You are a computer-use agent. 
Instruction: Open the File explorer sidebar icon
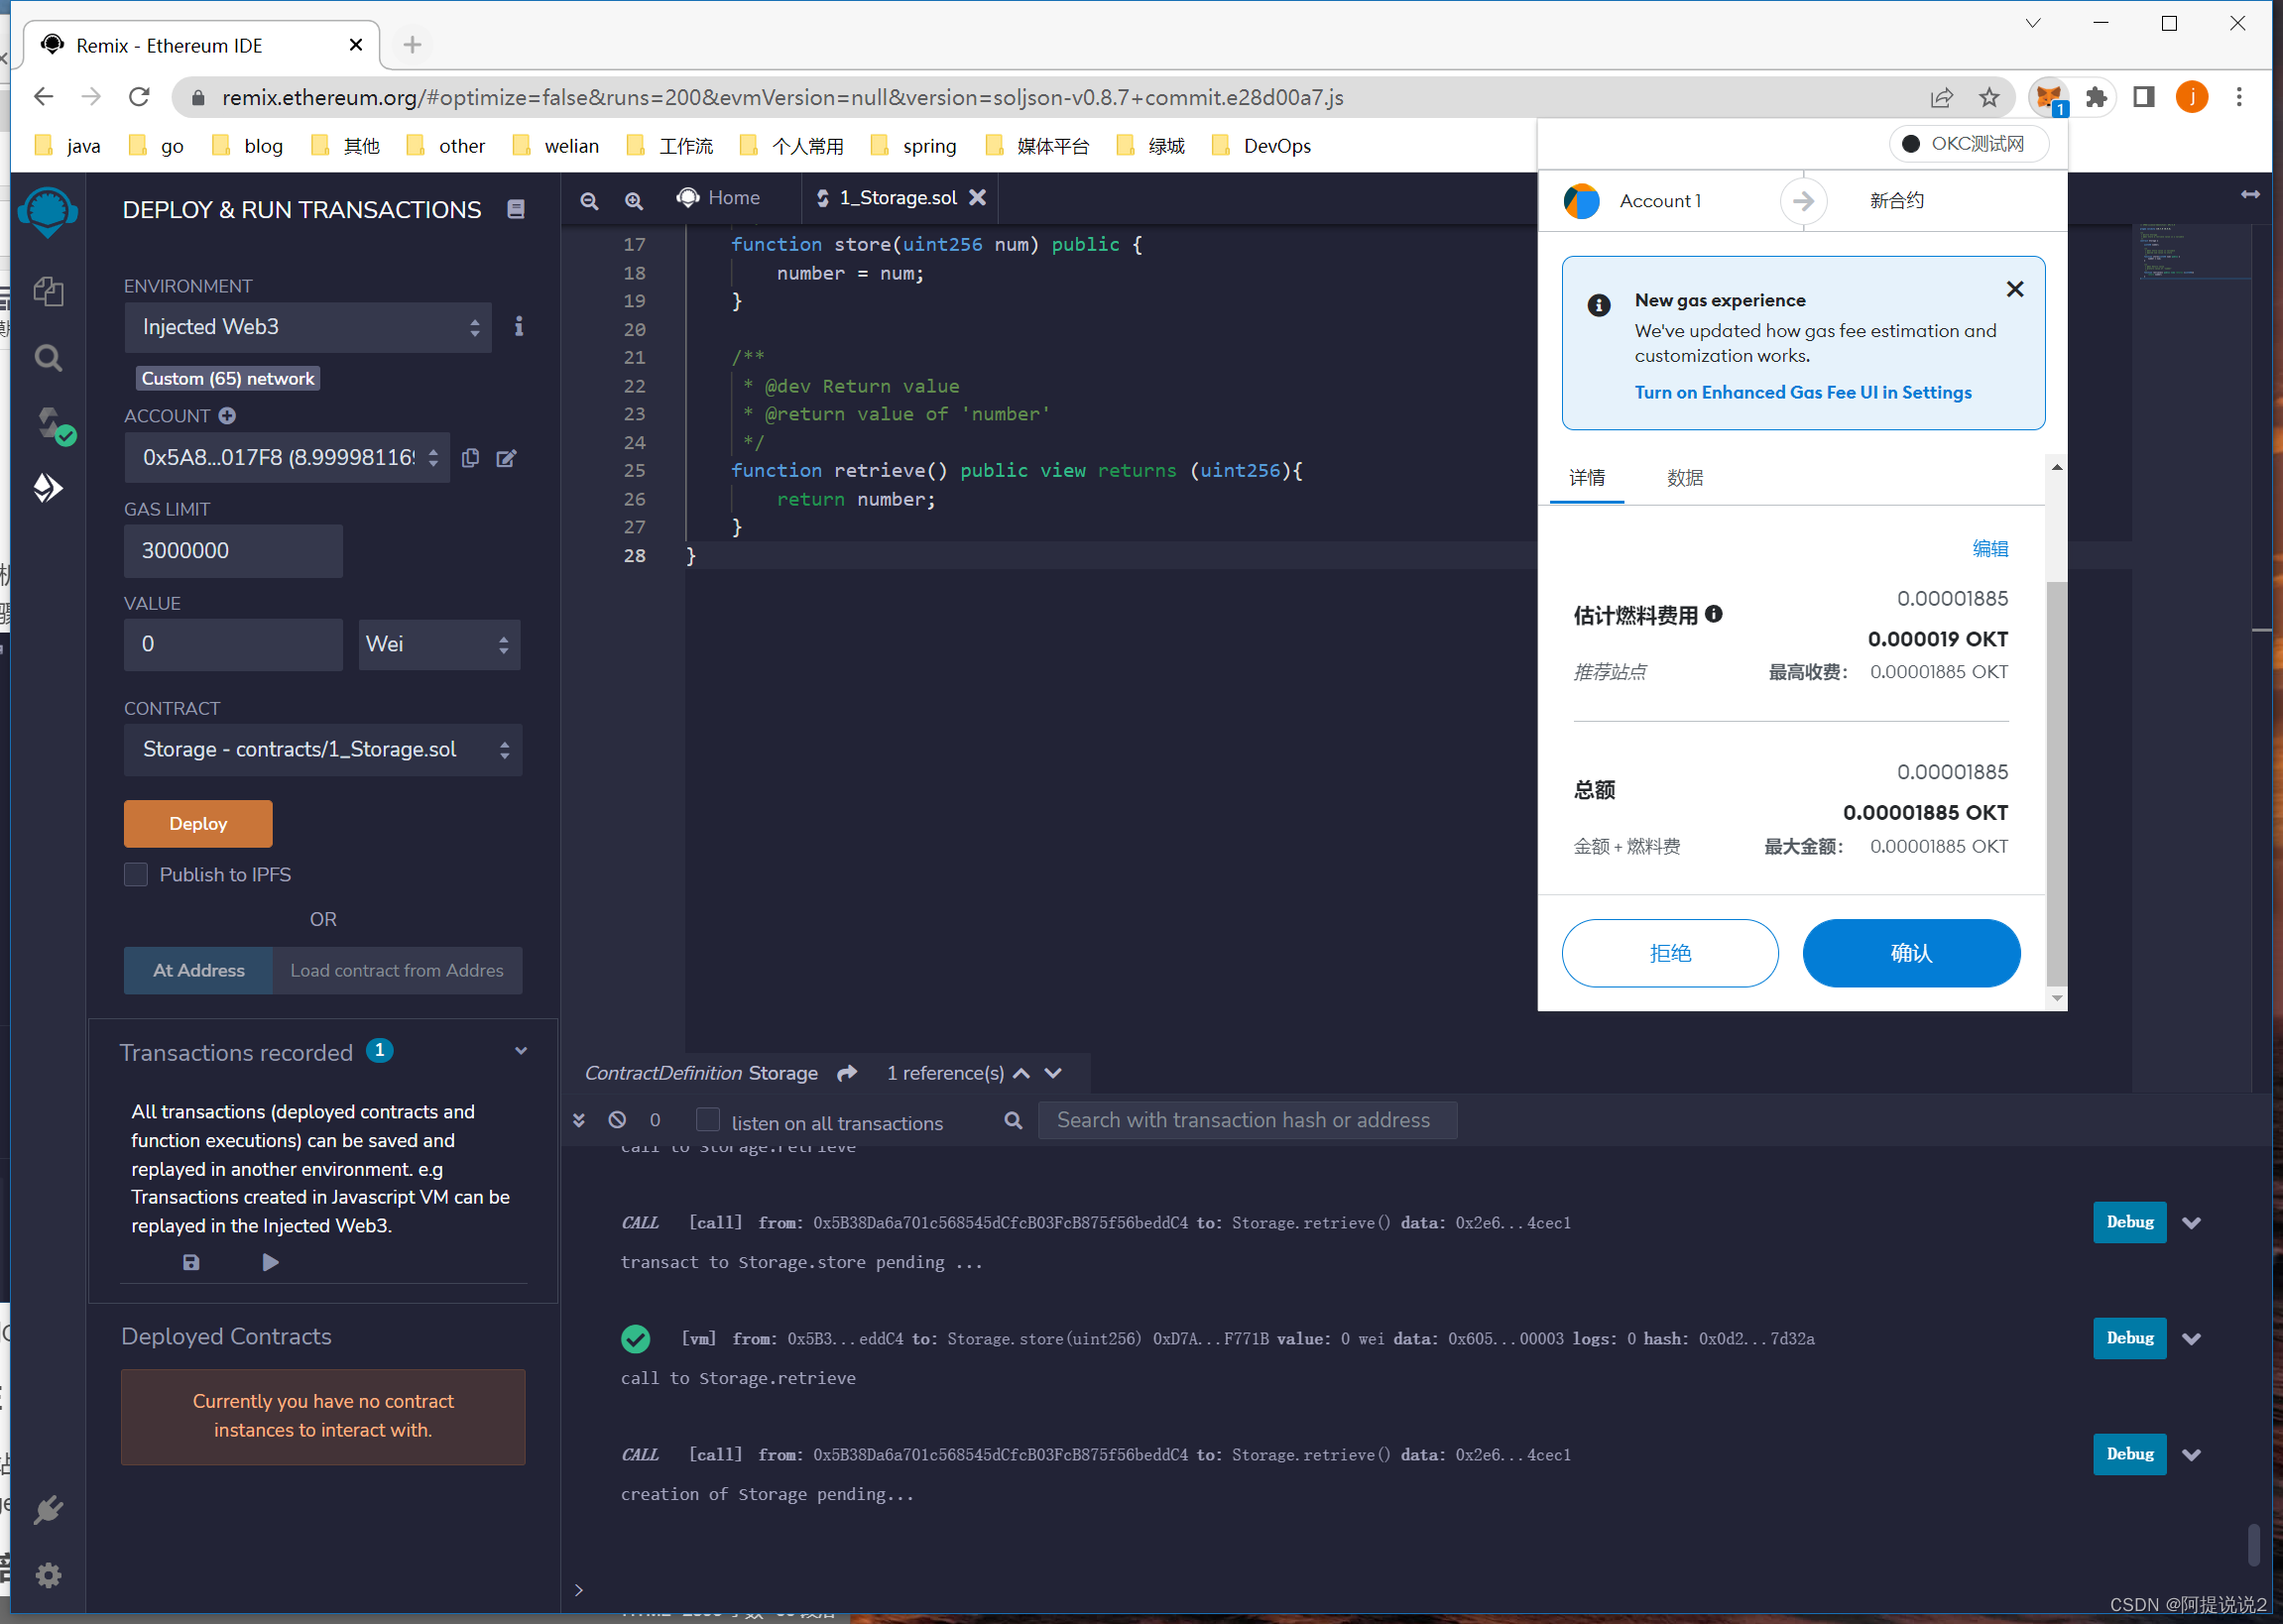[x=48, y=292]
